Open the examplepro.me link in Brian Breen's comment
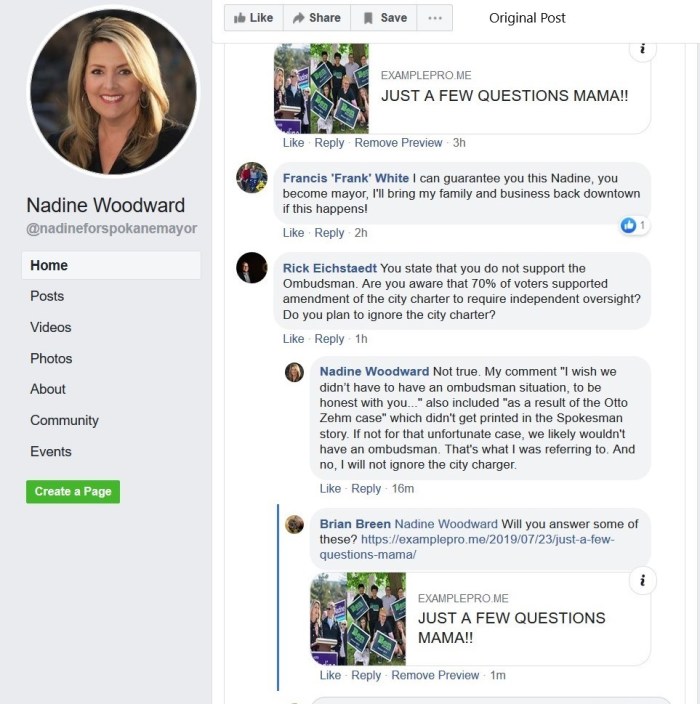Viewport: 700px width, 704px height. [467, 547]
